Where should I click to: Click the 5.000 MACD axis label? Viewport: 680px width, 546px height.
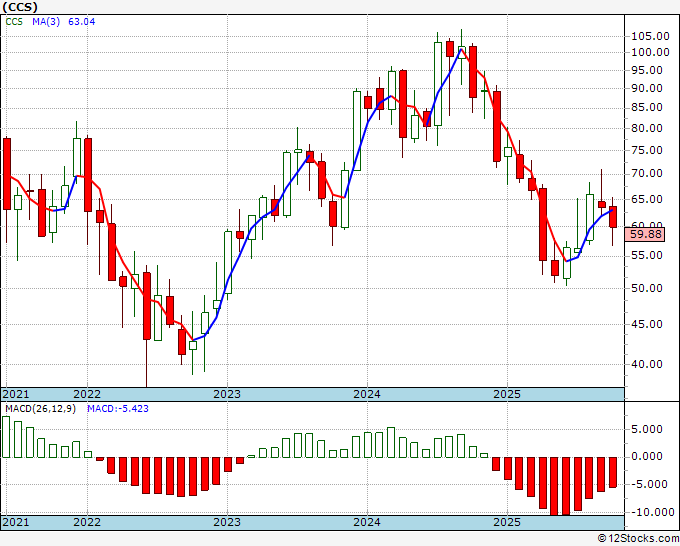pyautogui.click(x=647, y=429)
